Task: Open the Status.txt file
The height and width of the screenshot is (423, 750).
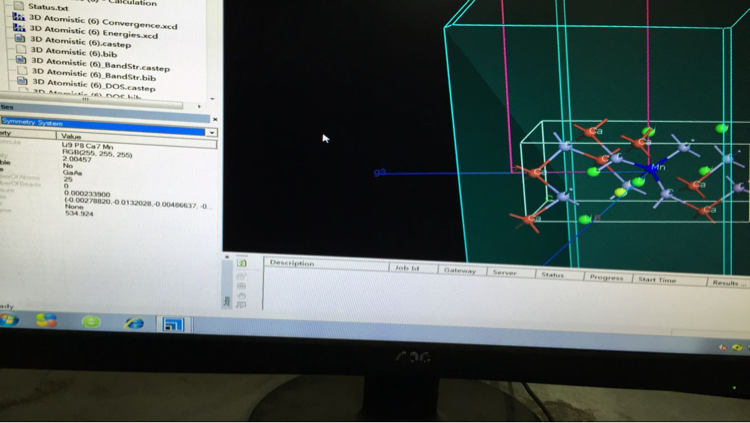Action: pos(48,7)
